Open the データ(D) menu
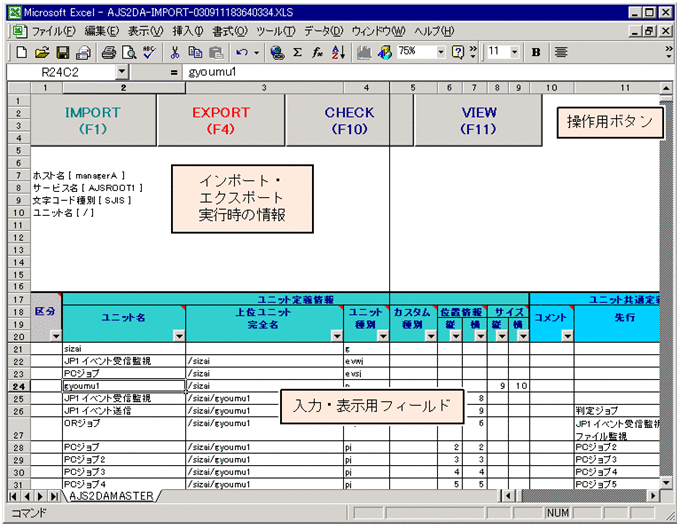This screenshot has height=527, width=680. [x=324, y=31]
